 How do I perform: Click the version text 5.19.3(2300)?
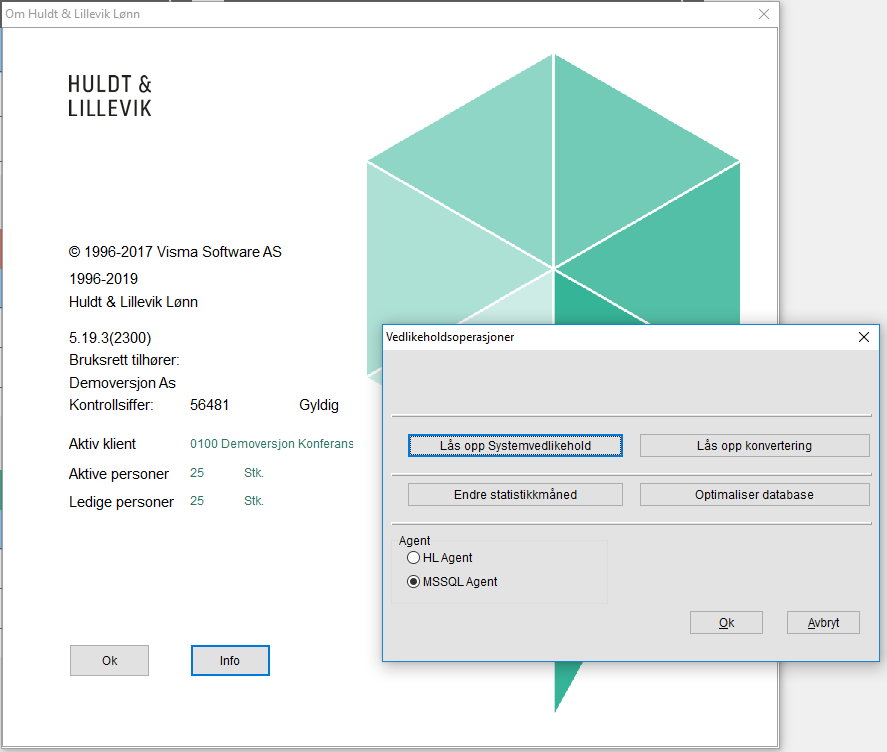click(x=110, y=338)
